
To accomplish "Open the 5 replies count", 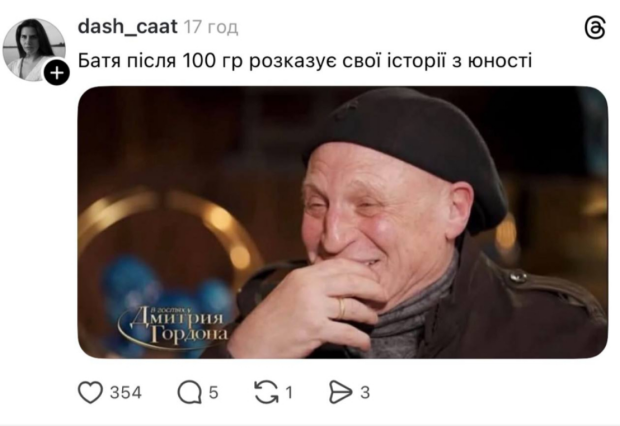I will pos(214,393).
